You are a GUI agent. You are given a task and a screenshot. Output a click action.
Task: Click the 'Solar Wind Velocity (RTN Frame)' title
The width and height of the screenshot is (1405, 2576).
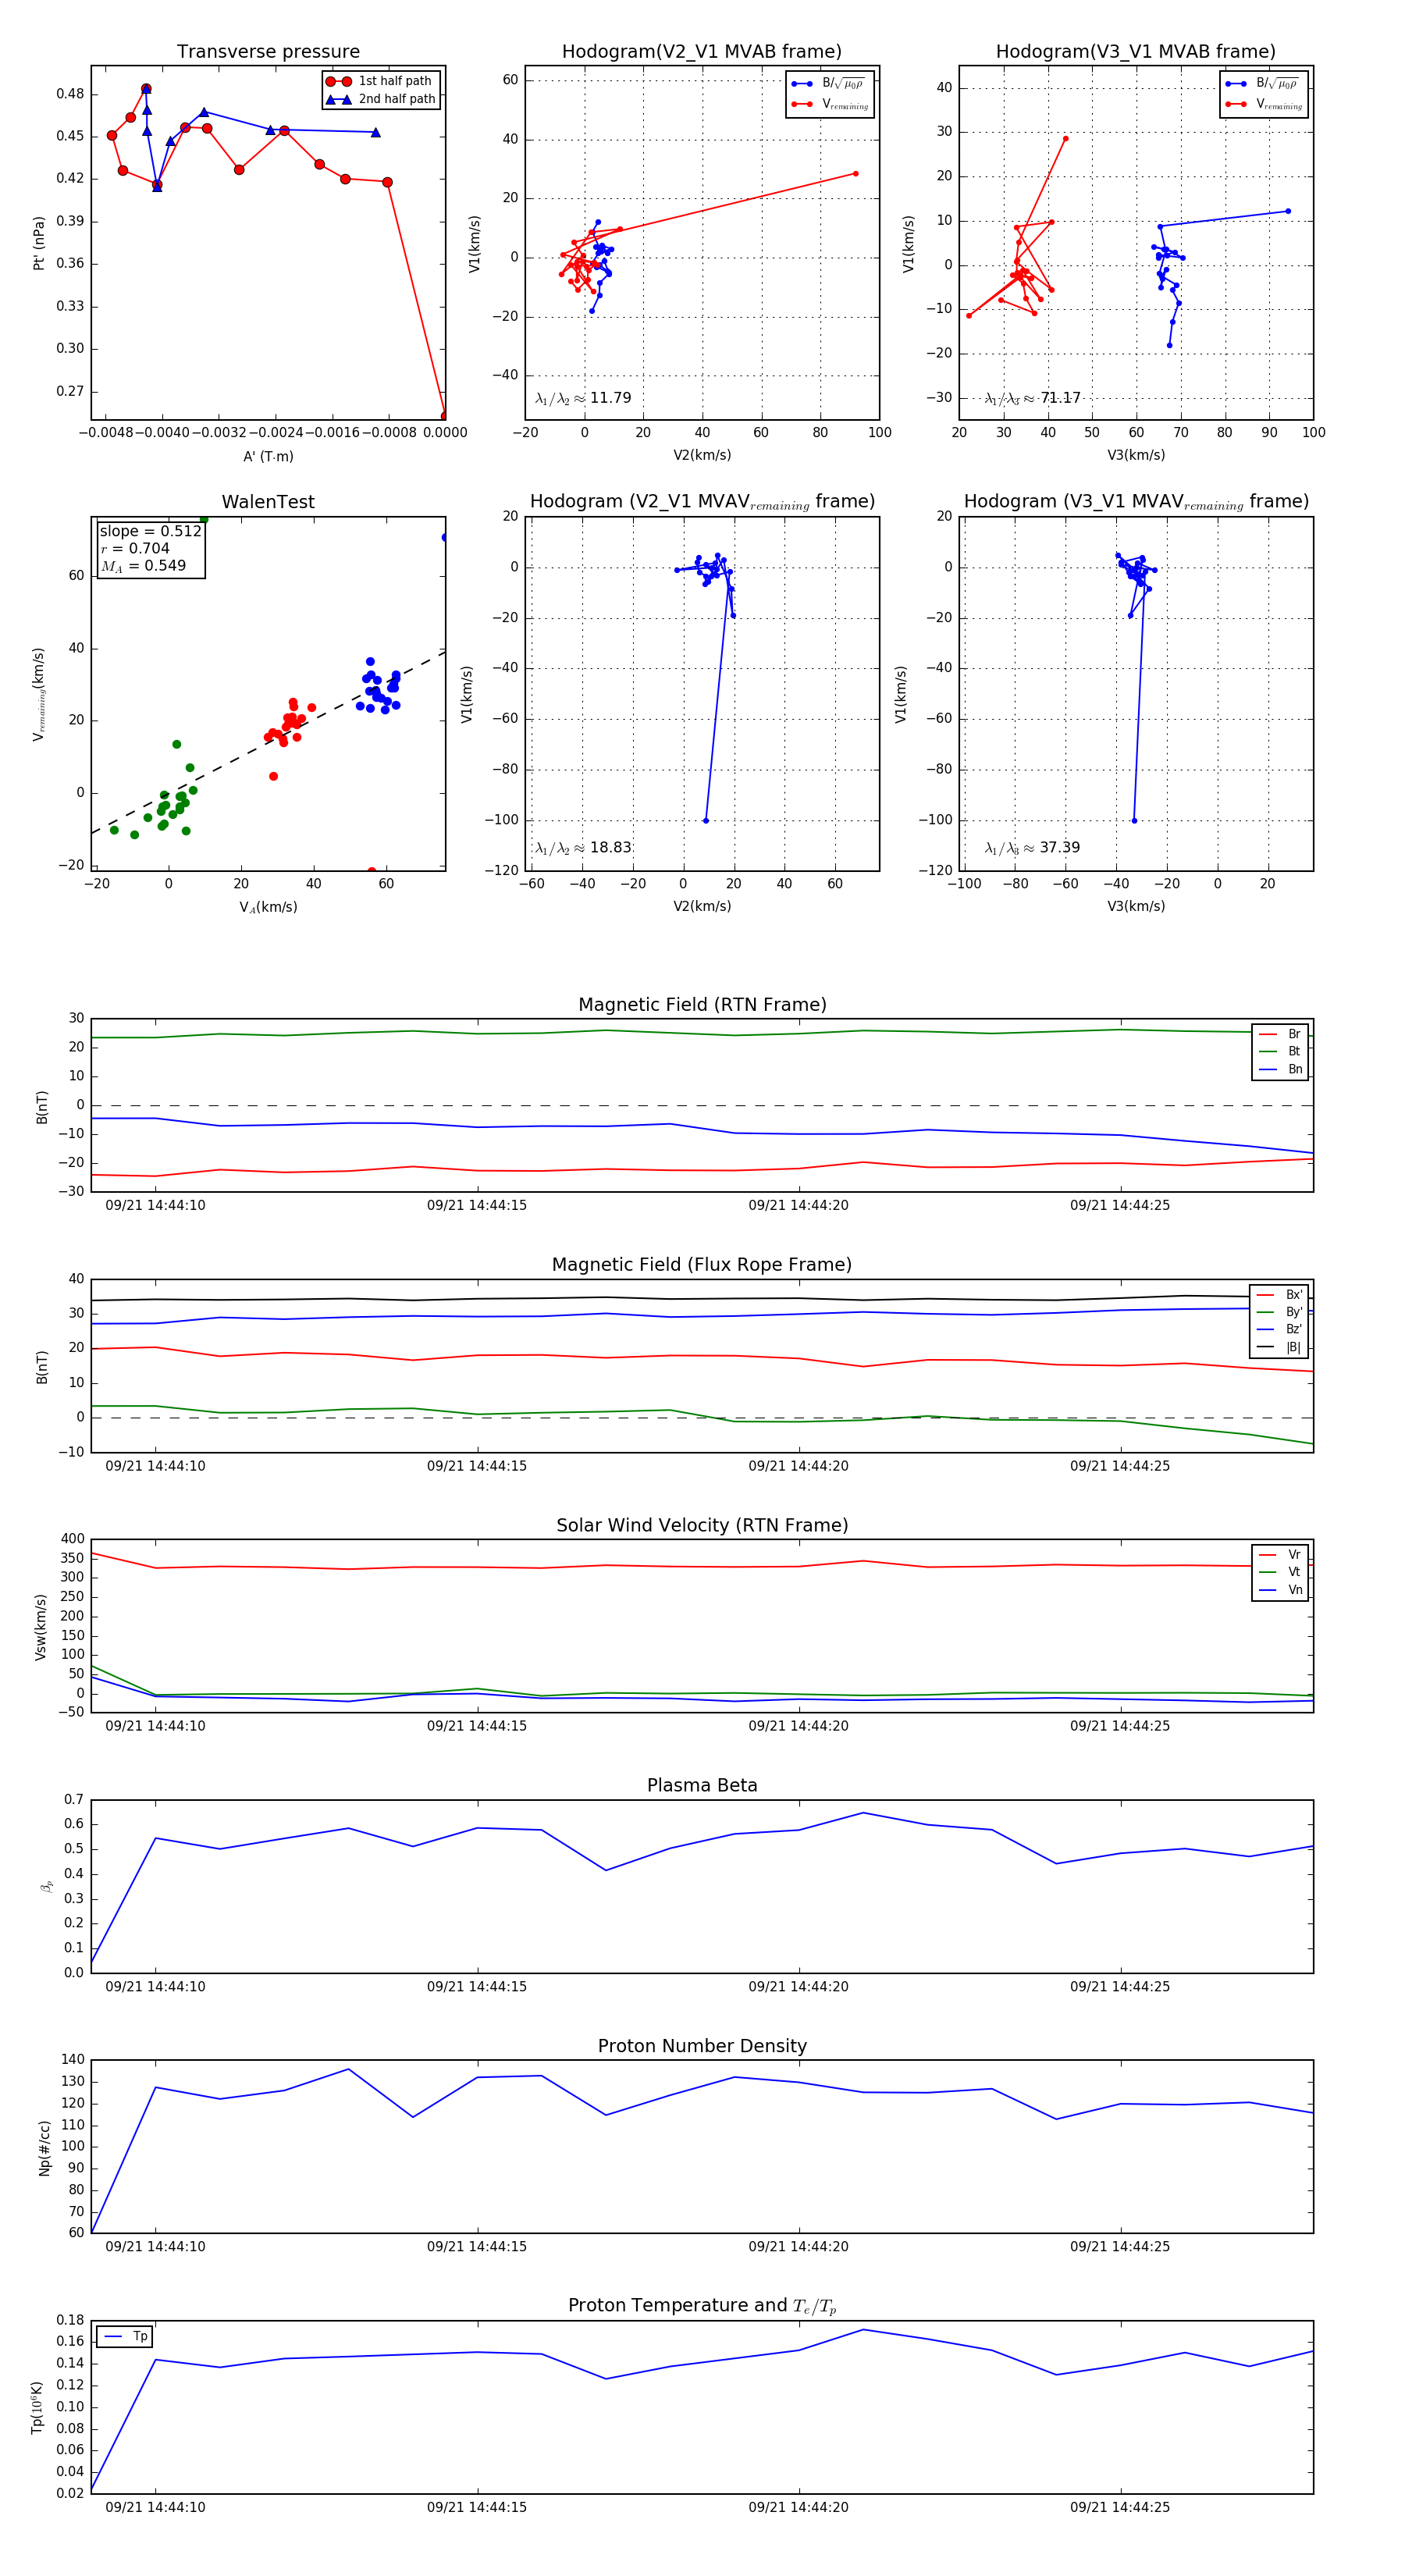coord(702,1525)
